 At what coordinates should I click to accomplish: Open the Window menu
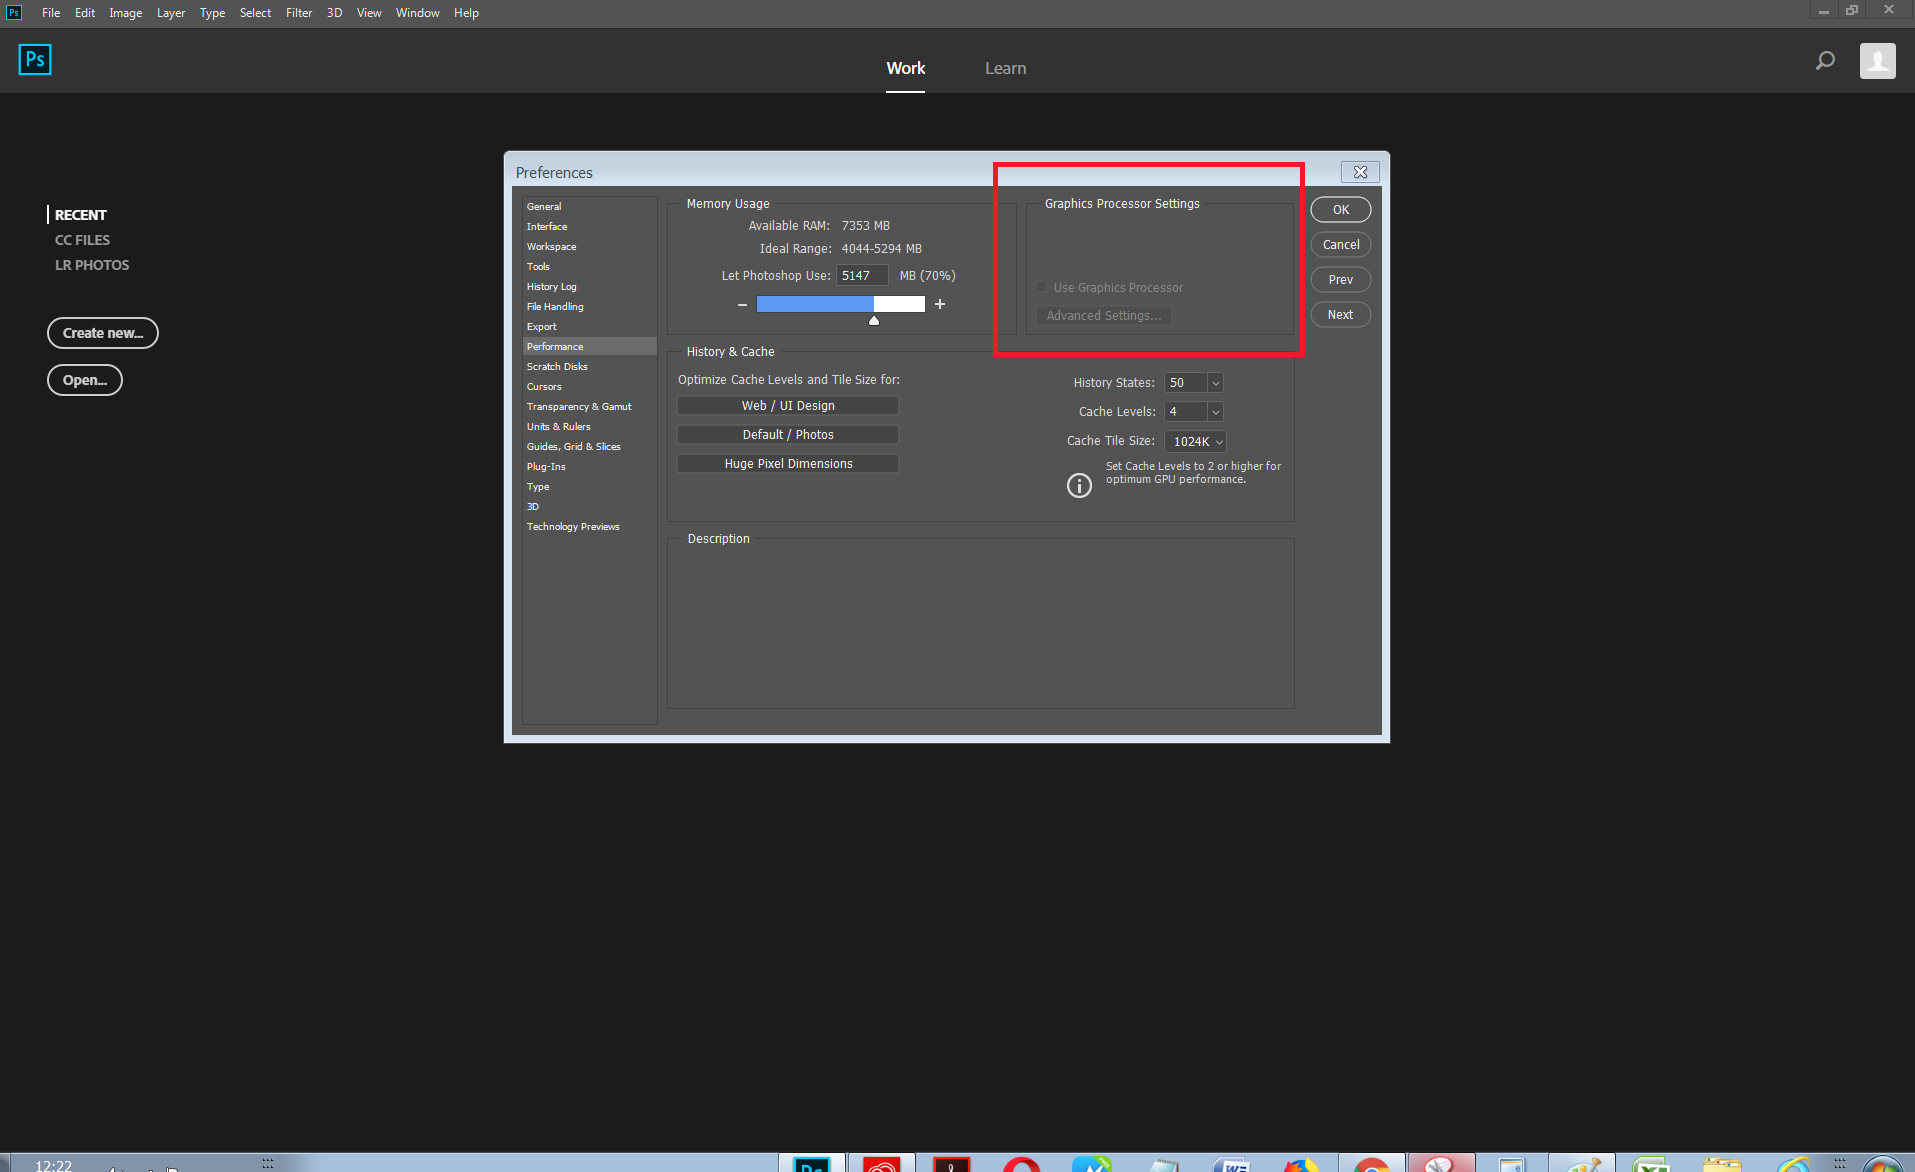click(x=417, y=13)
